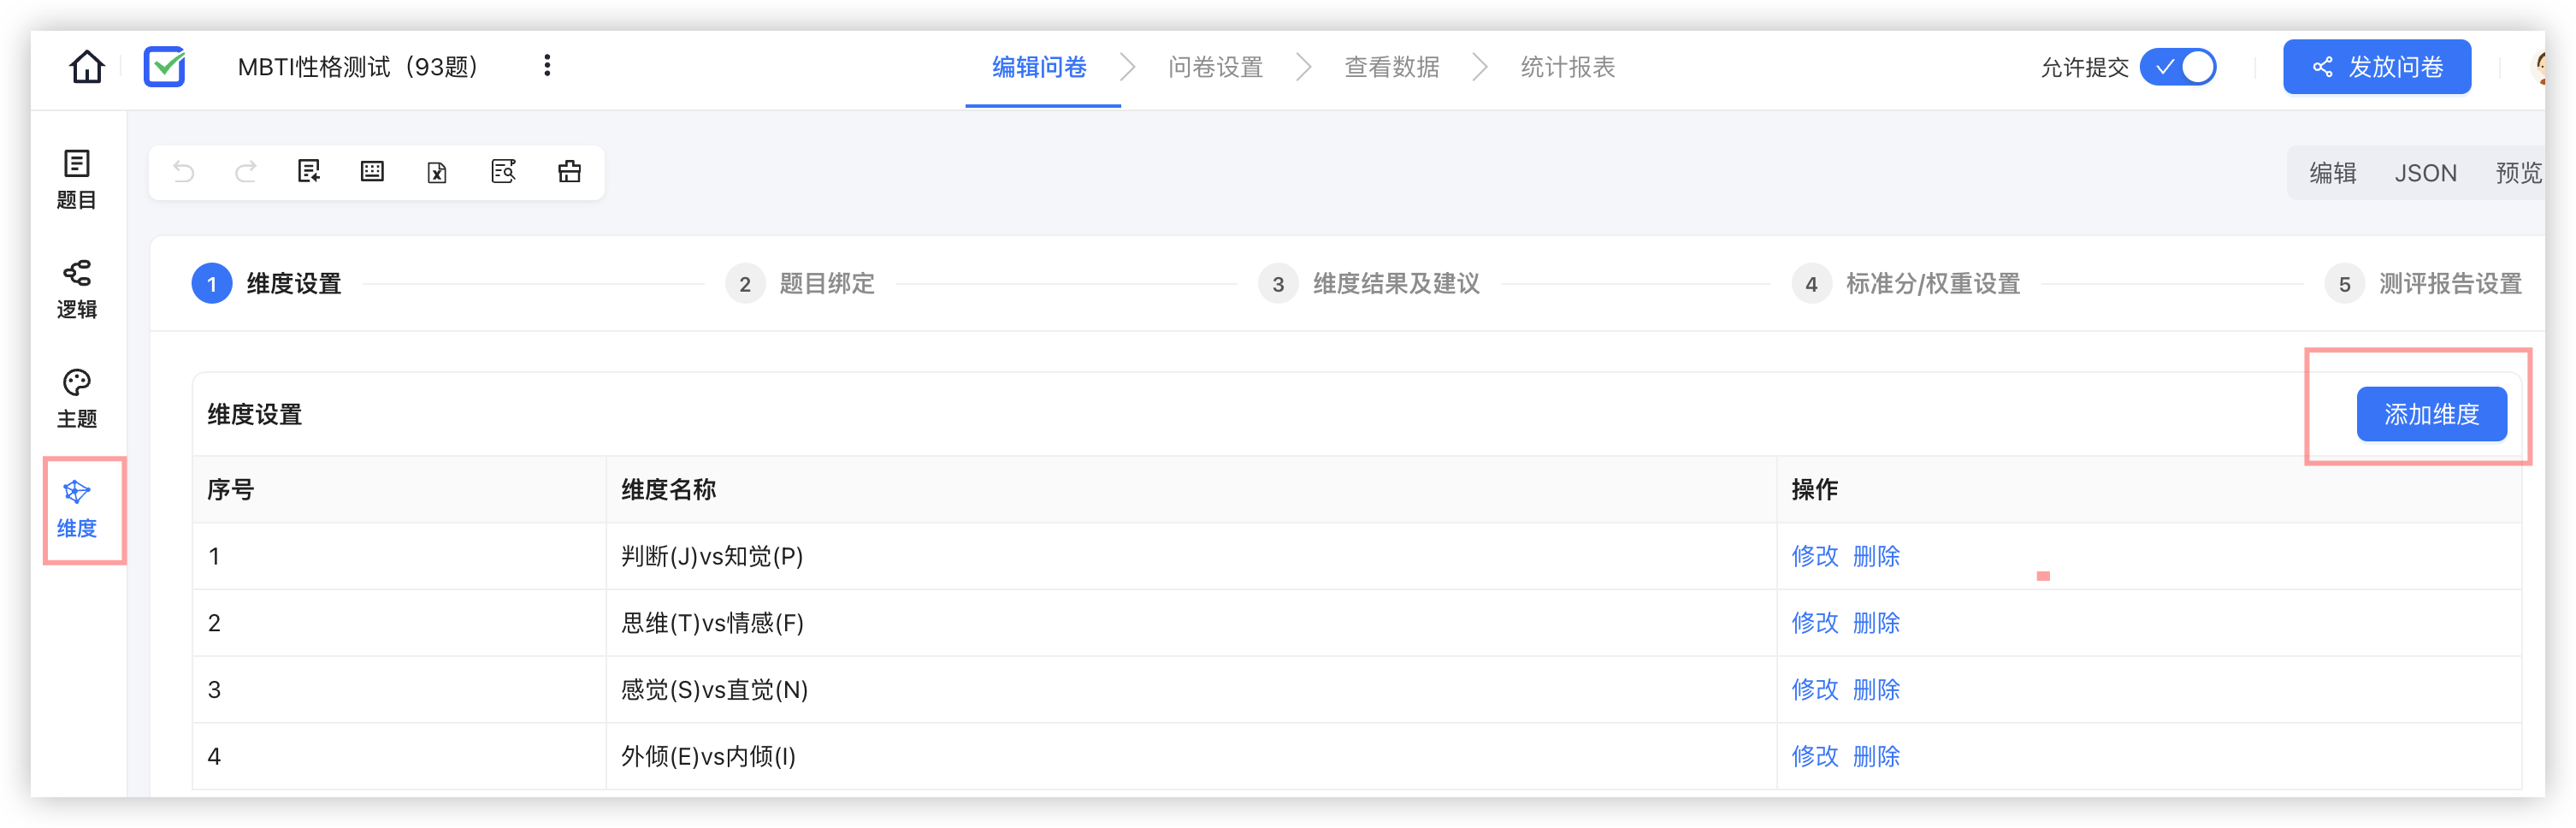Switch to the 统计报表 tab
This screenshot has height=828, width=2576.
click(1567, 67)
